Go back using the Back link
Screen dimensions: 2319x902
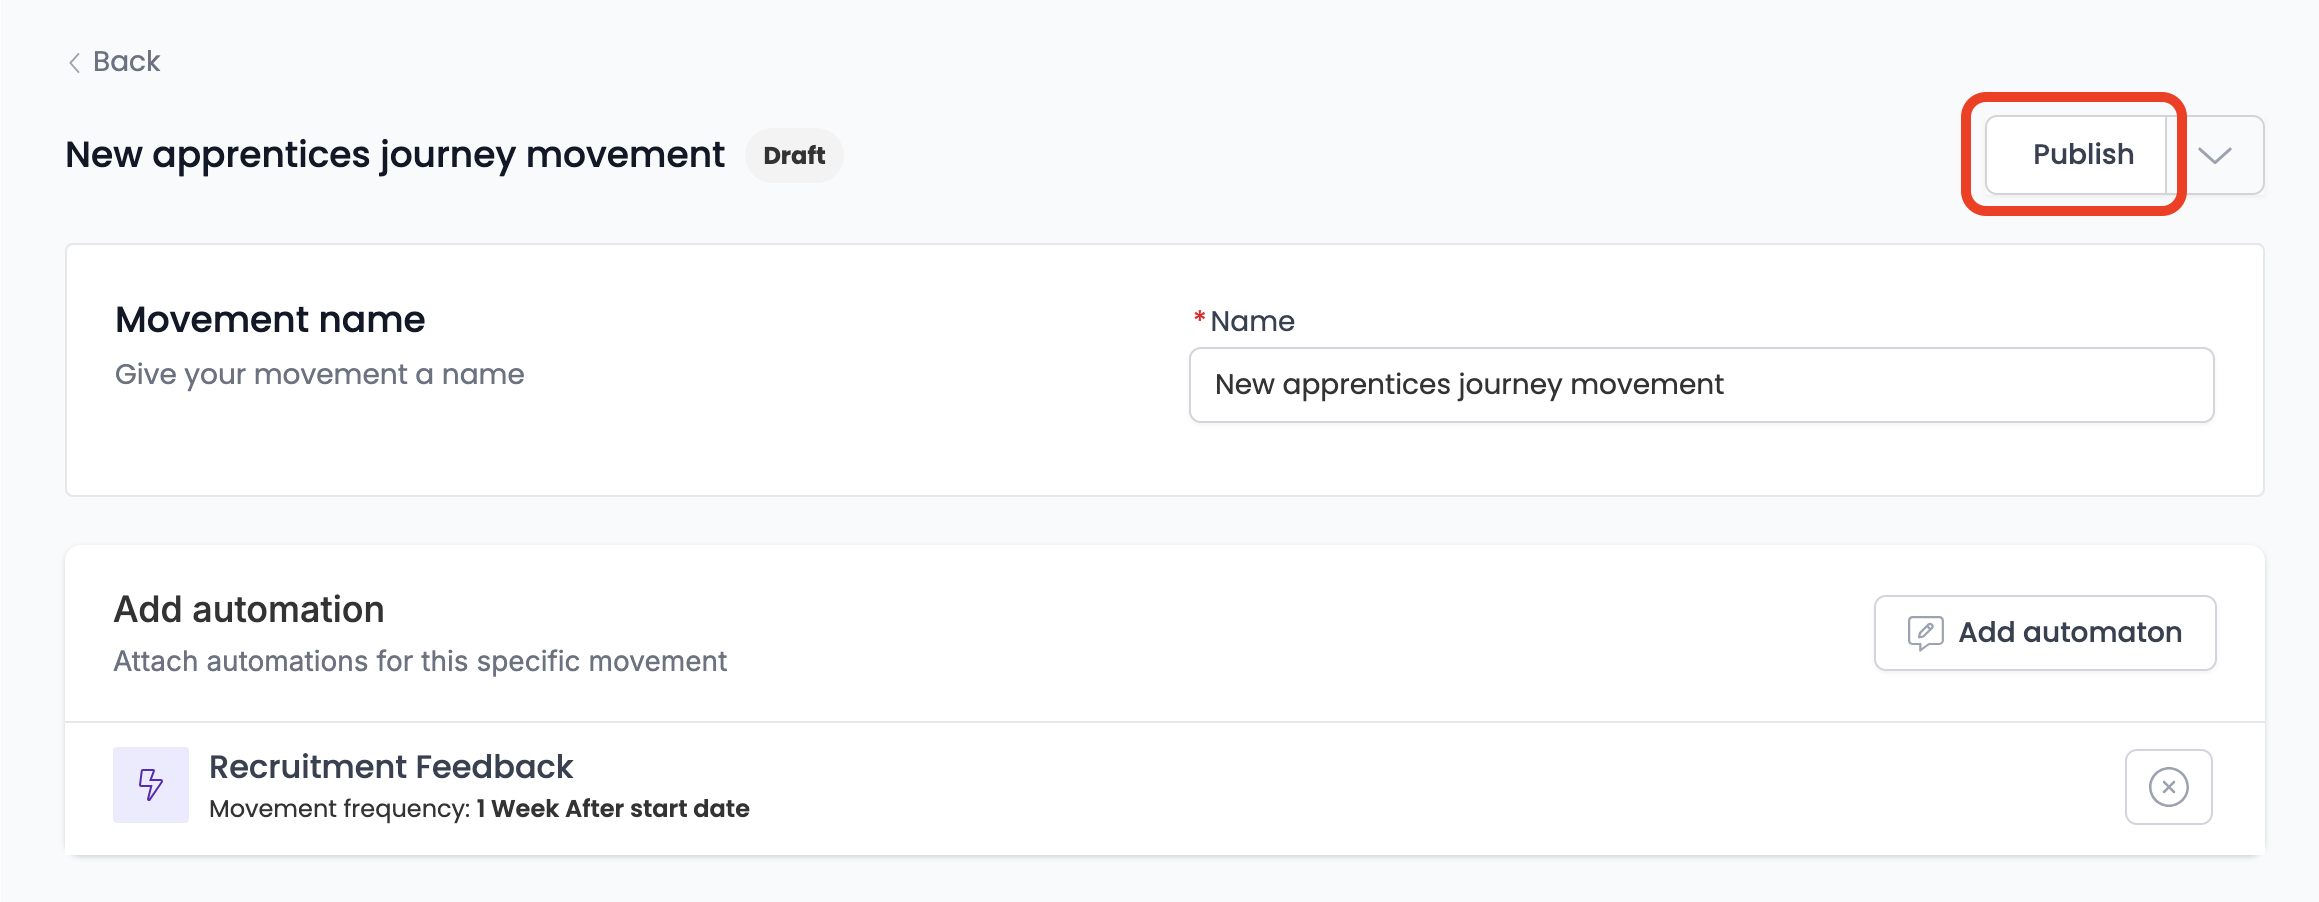click(114, 62)
